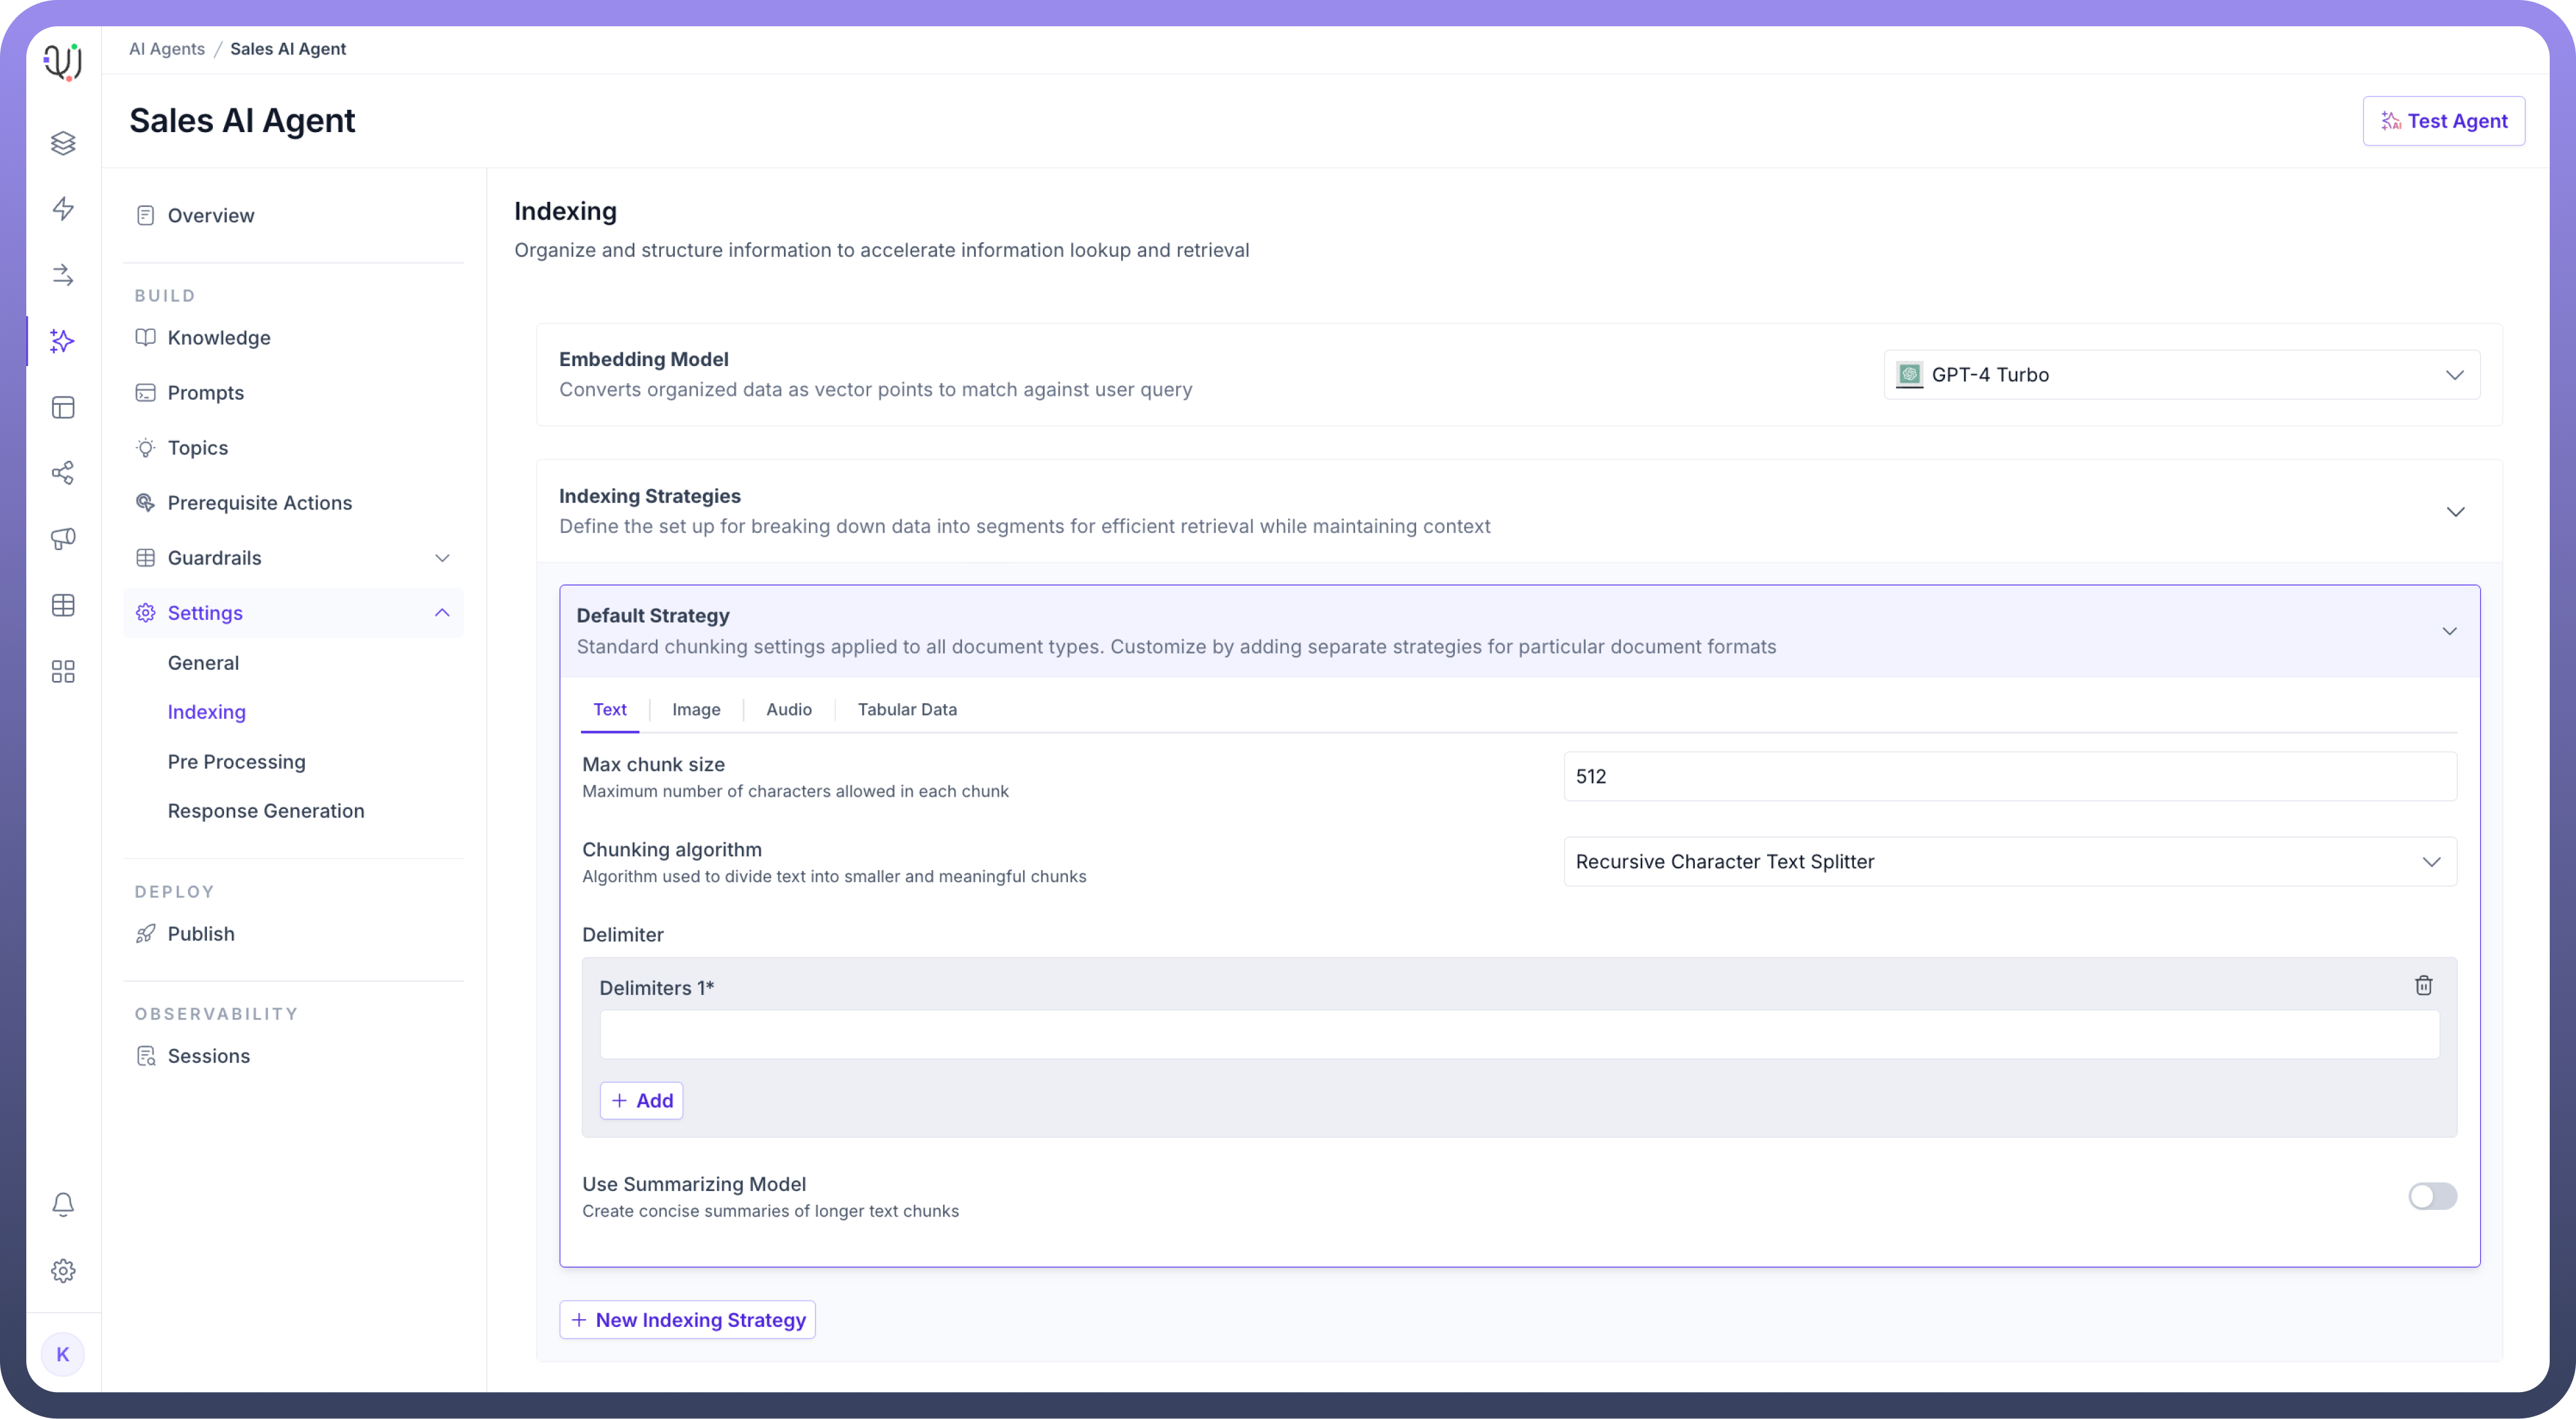2576x1419 pixels.
Task: Open notifications bell in left rail
Action: pyautogui.click(x=63, y=1204)
